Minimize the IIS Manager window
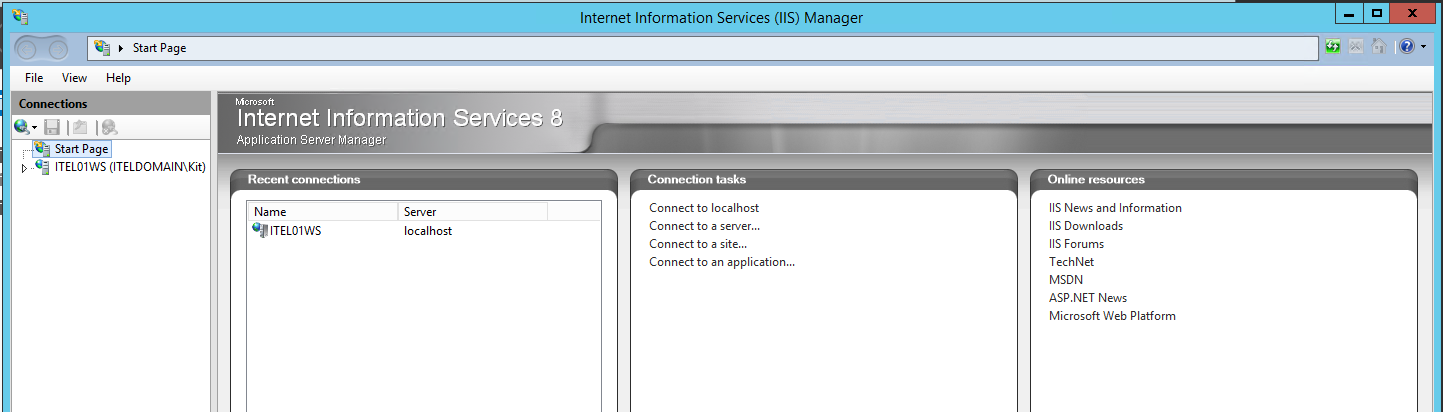This screenshot has width=1443, height=412. pyautogui.click(x=1348, y=13)
